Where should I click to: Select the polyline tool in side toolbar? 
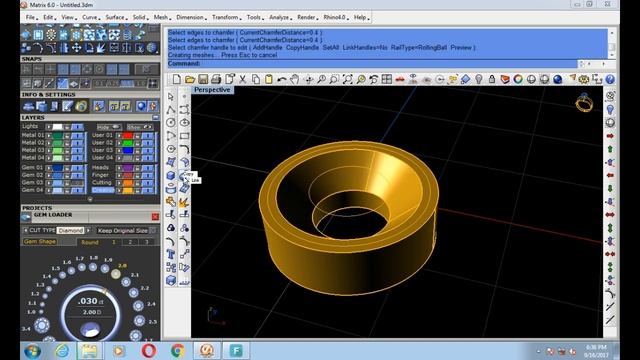[x=171, y=109]
